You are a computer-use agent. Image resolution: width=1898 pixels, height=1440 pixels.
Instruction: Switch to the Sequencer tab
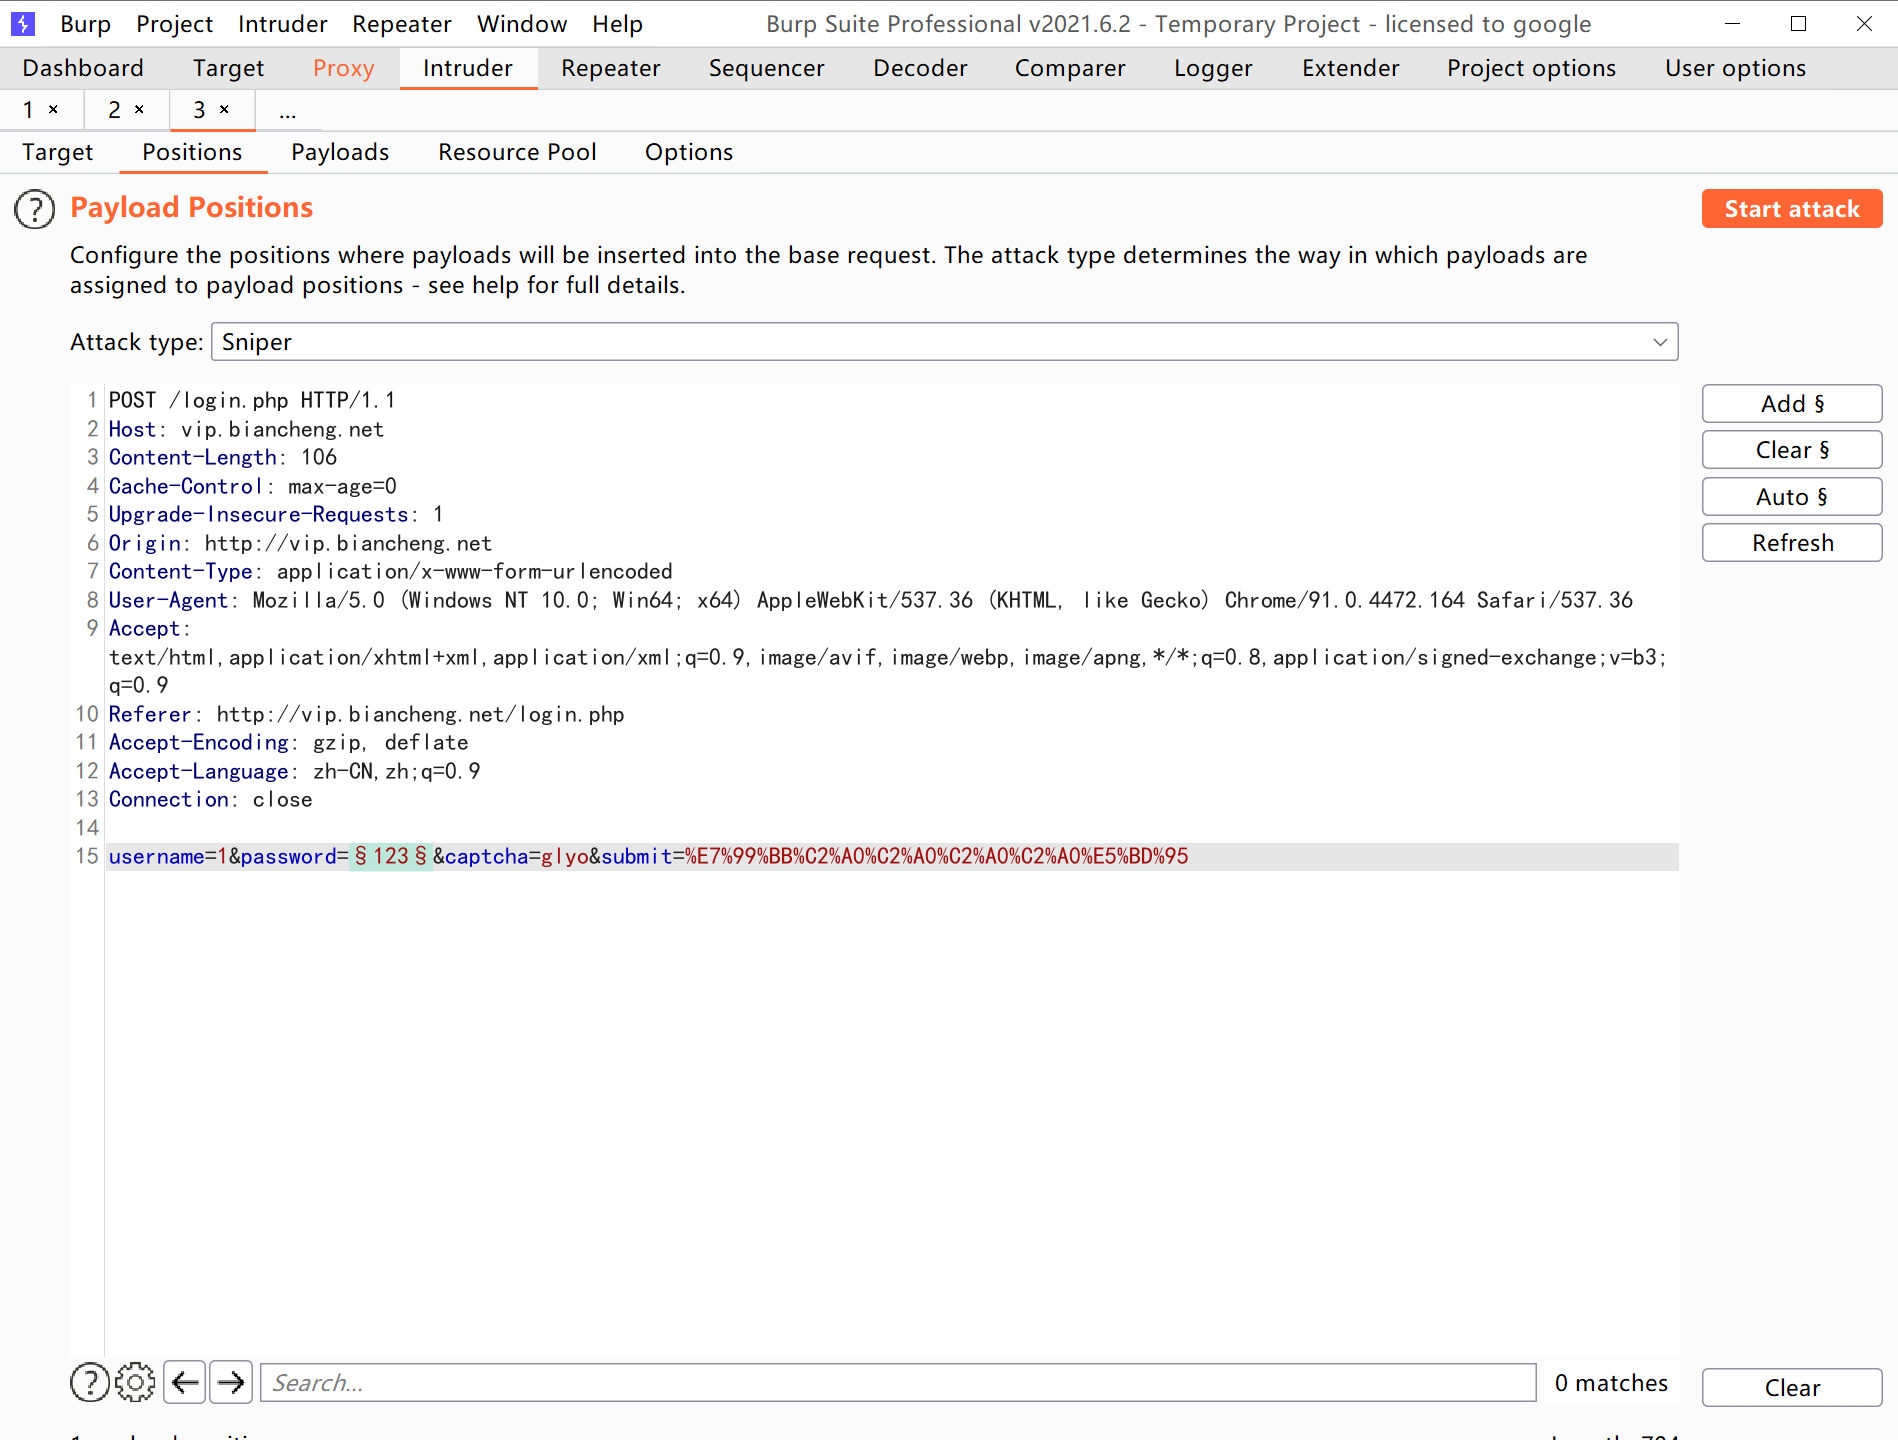tap(767, 68)
